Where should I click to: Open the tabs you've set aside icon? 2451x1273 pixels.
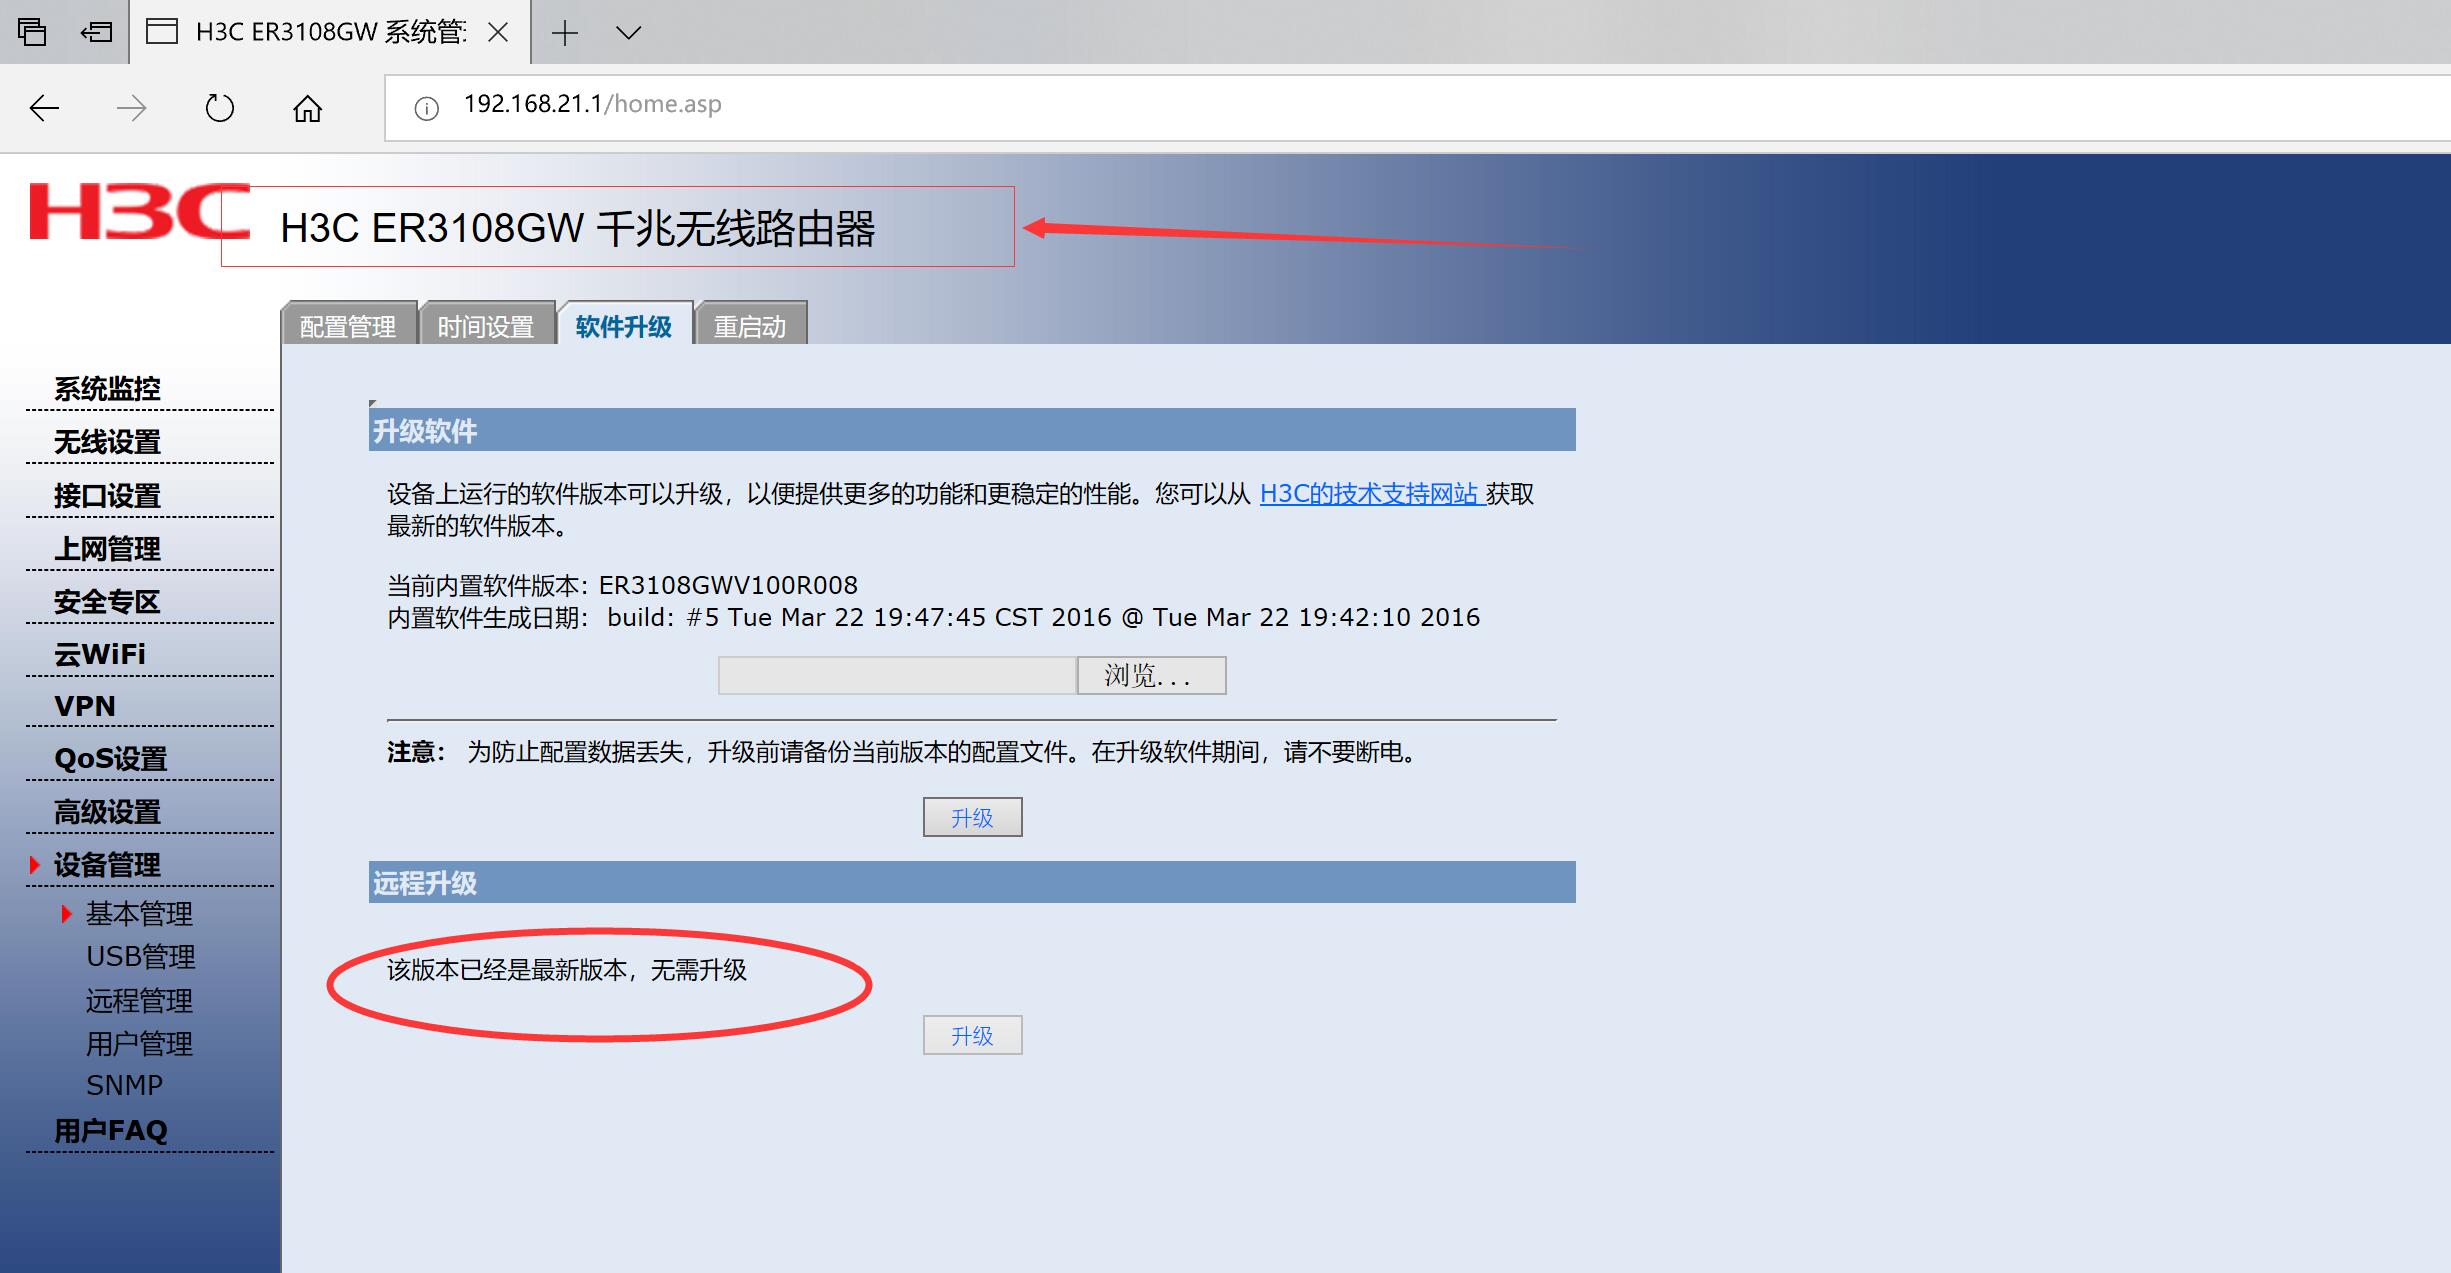point(32,33)
